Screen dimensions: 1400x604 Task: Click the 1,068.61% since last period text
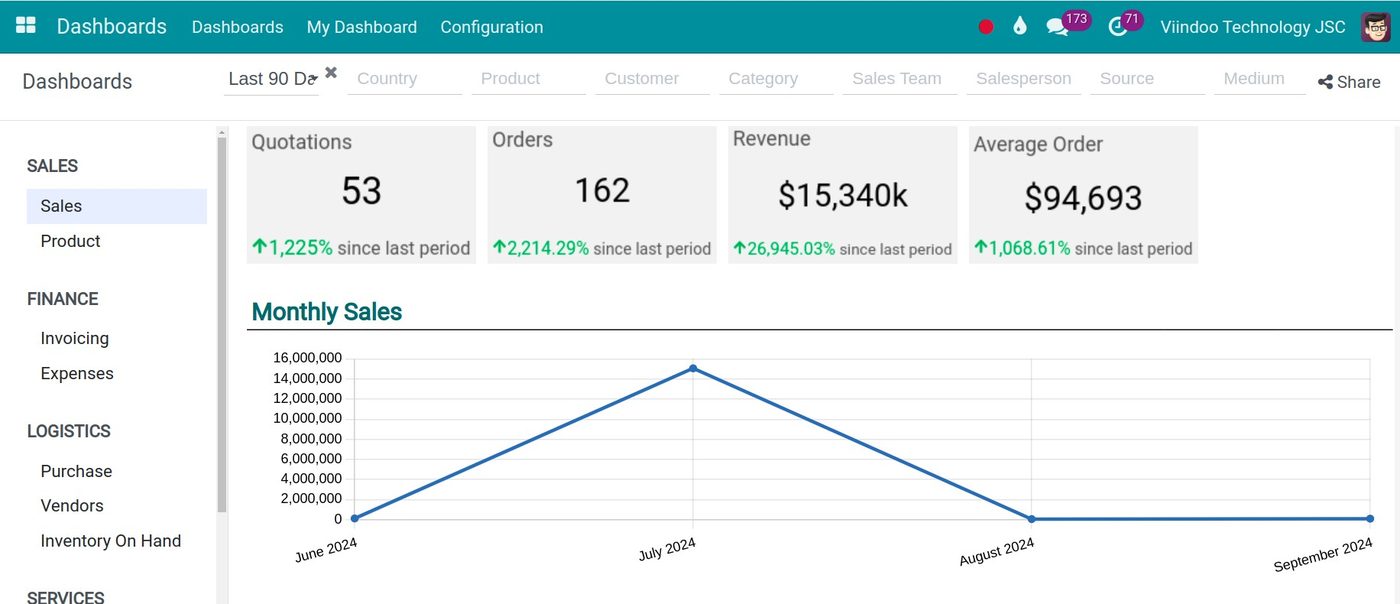click(x=1084, y=248)
